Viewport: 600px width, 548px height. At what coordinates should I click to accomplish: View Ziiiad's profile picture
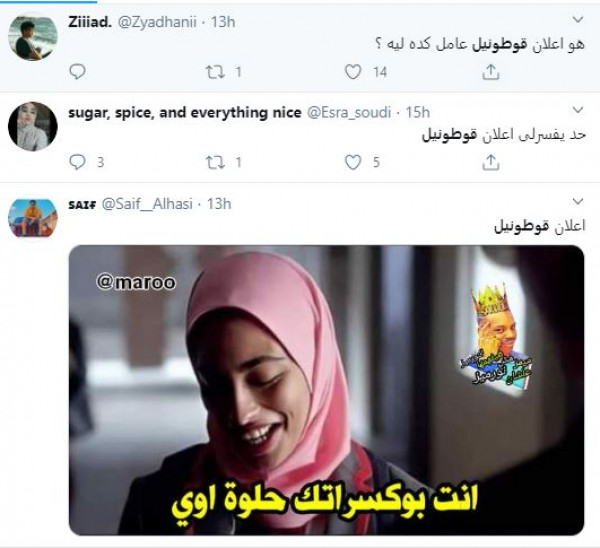click(x=33, y=36)
